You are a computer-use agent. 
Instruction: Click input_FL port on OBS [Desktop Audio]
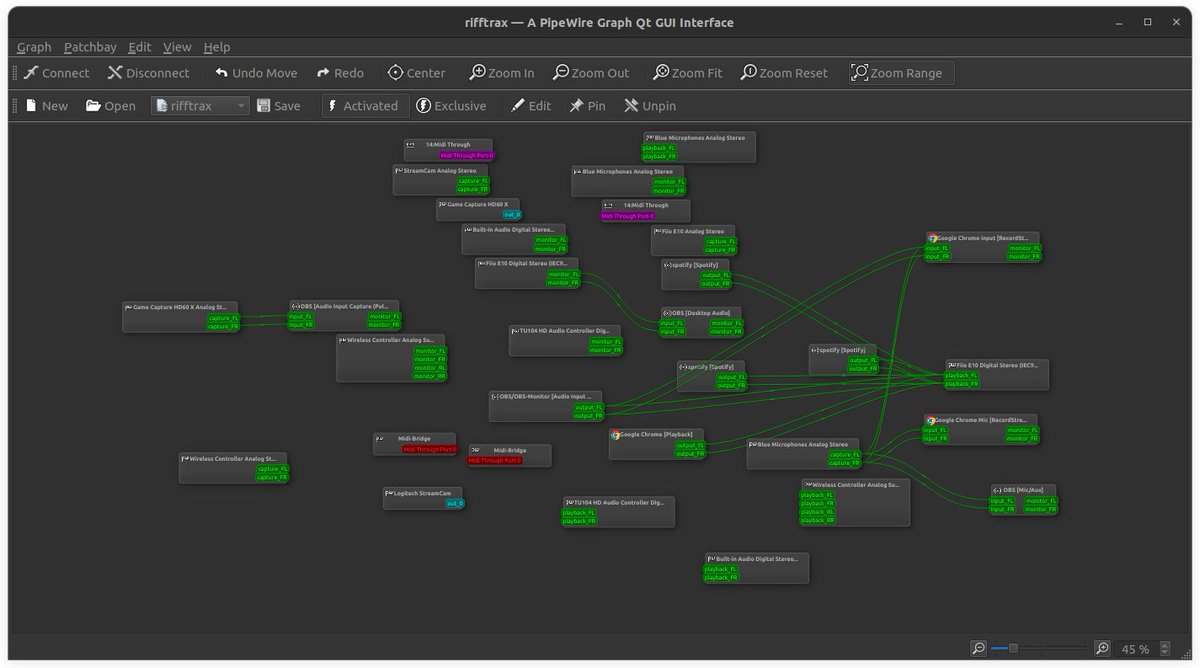click(673, 323)
